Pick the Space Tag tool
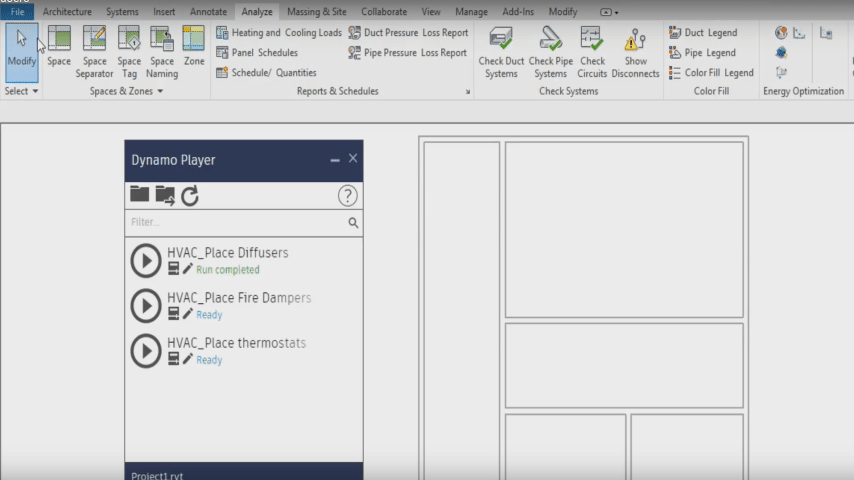Viewport: 854px width, 480px height. [x=129, y=52]
